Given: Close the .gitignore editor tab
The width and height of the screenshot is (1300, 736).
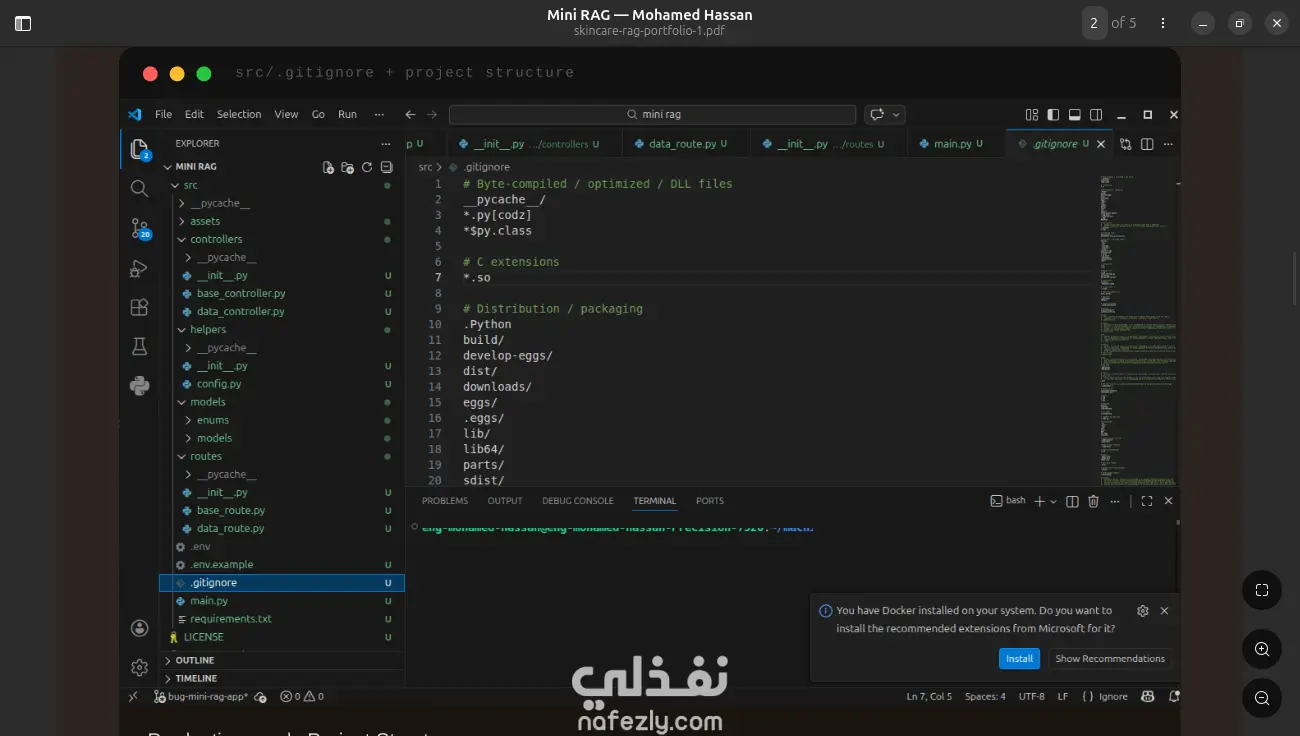Looking at the screenshot, I should click(1102, 144).
